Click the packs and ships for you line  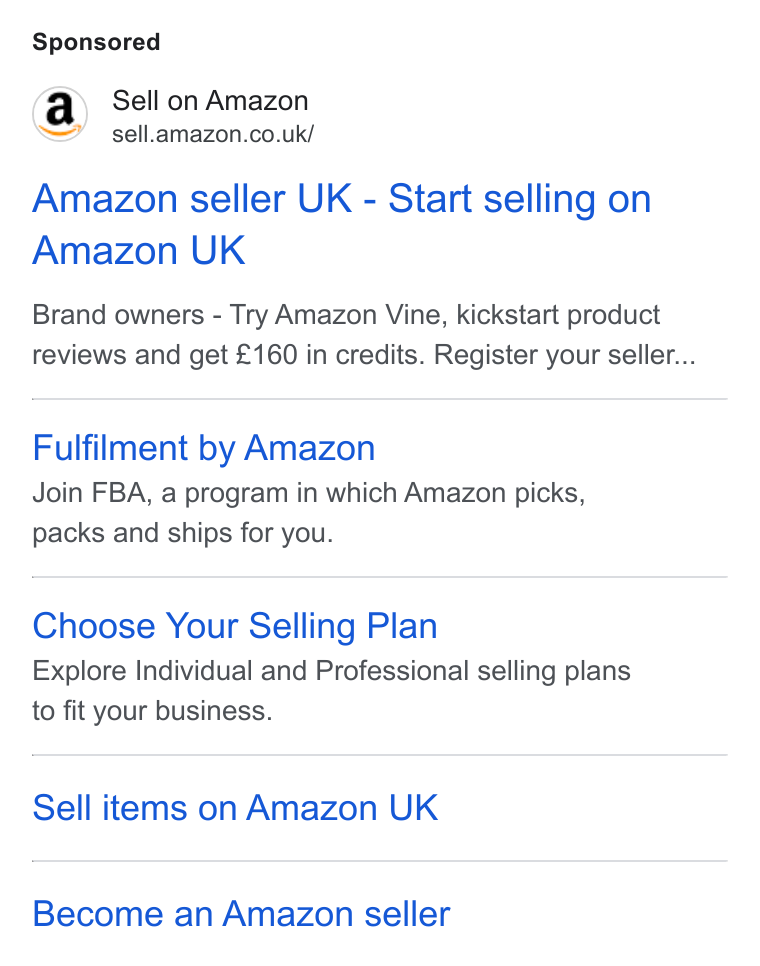click(x=182, y=533)
